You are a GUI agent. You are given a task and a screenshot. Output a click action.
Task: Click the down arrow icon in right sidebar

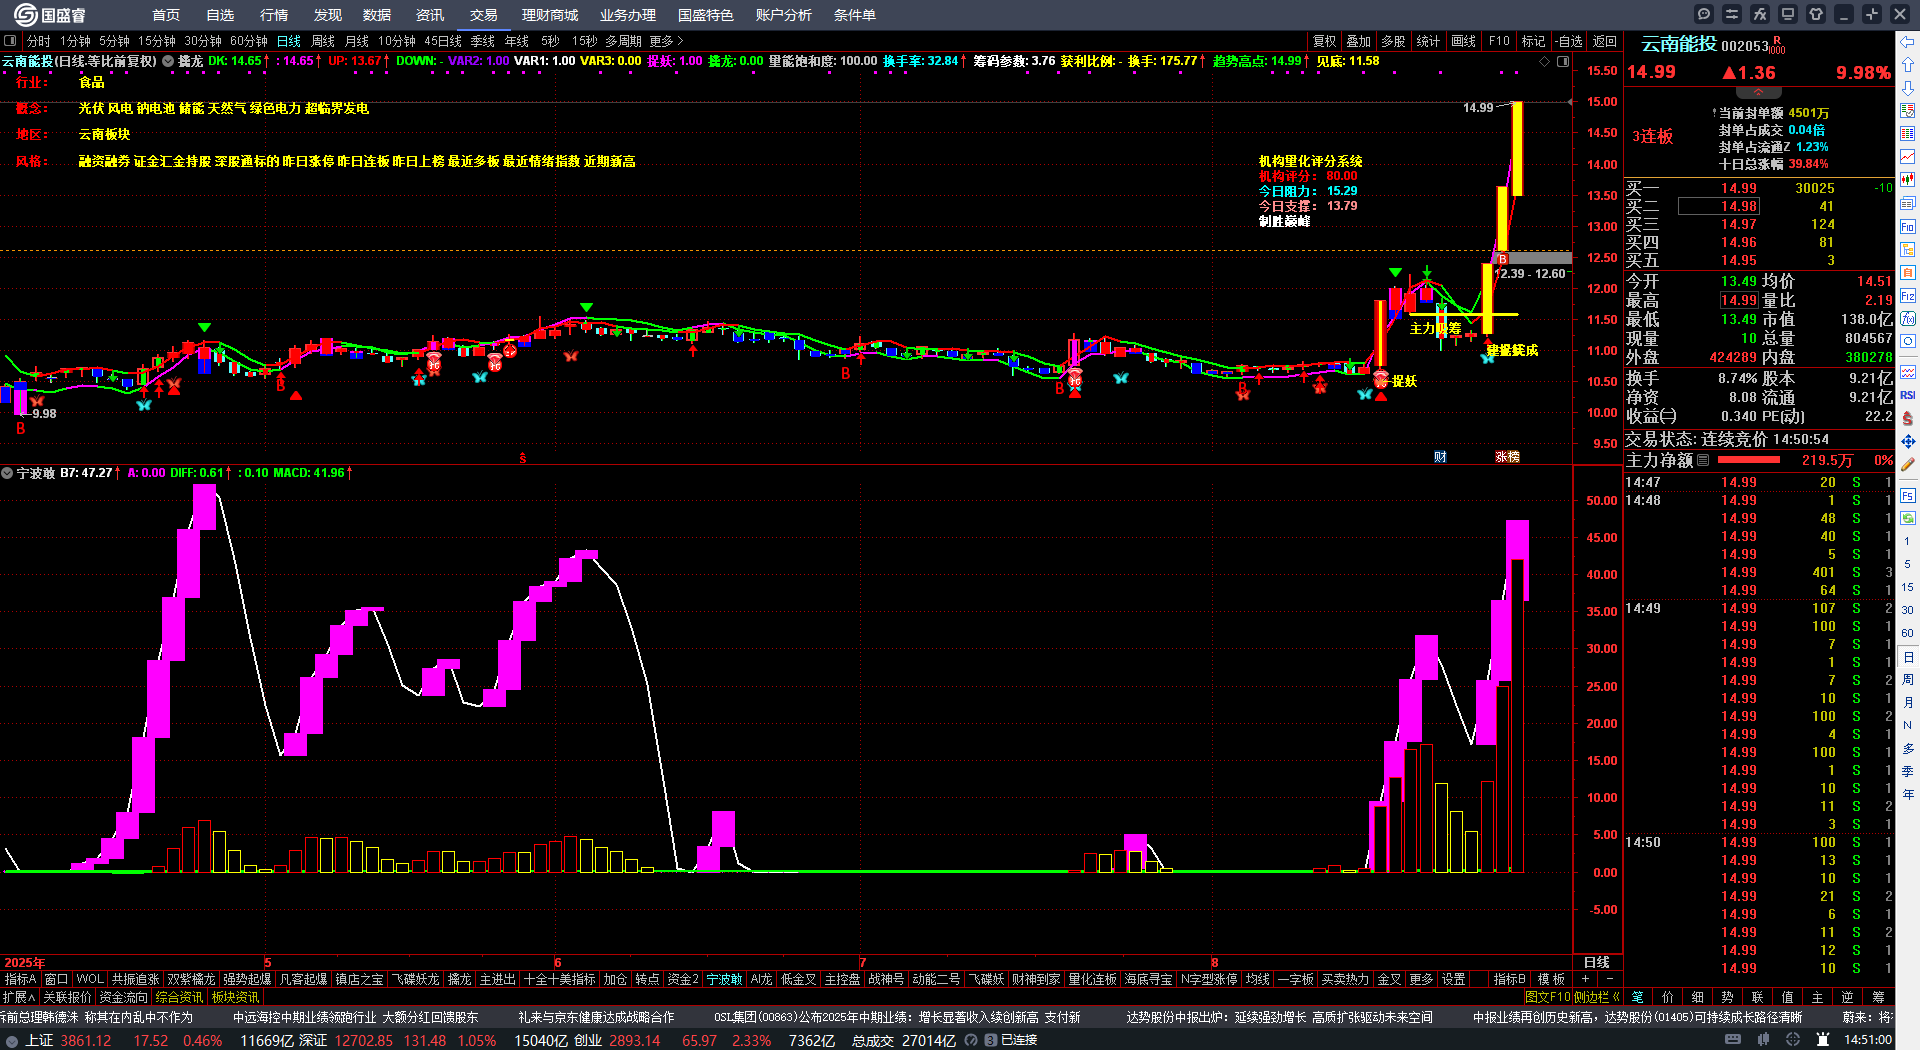click(1908, 88)
